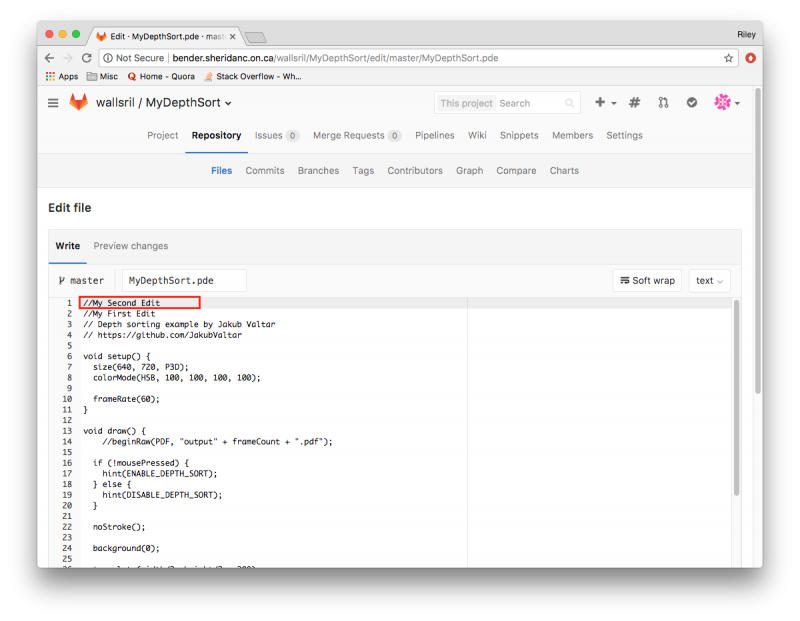This screenshot has height=621, width=800.
Task: Go to the Pipelines tab
Action: [x=435, y=135]
